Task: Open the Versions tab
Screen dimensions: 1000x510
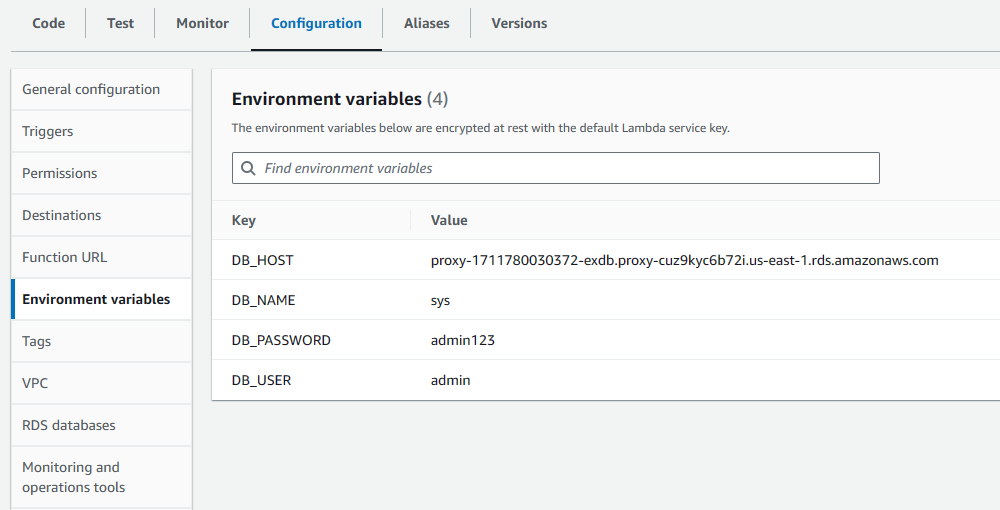Action: 519,23
